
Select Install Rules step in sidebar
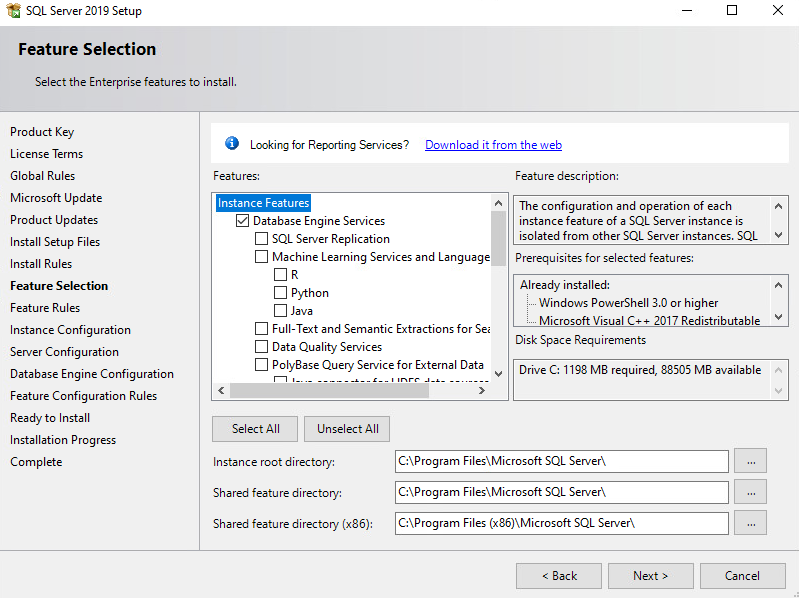pyautogui.click(x=41, y=264)
